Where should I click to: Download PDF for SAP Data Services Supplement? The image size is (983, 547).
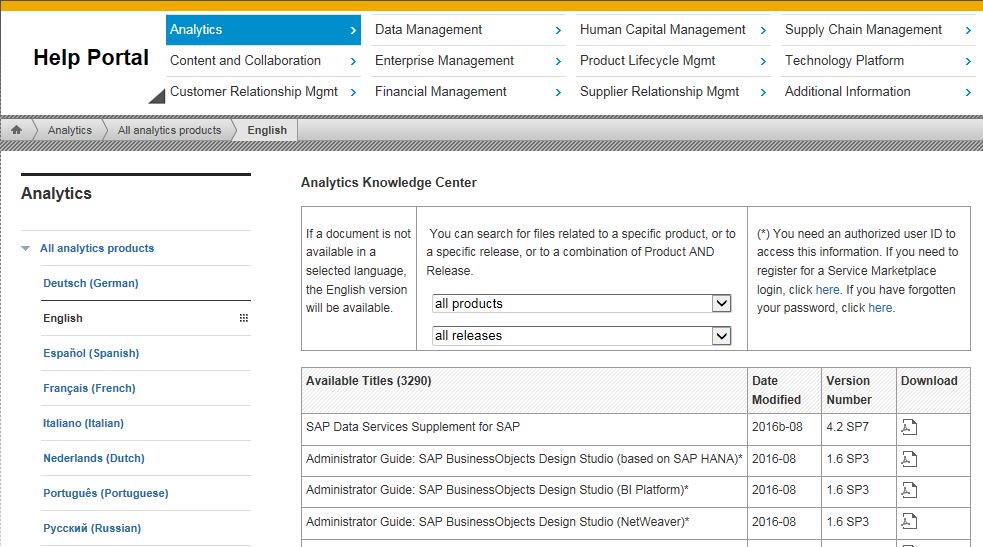coord(909,427)
